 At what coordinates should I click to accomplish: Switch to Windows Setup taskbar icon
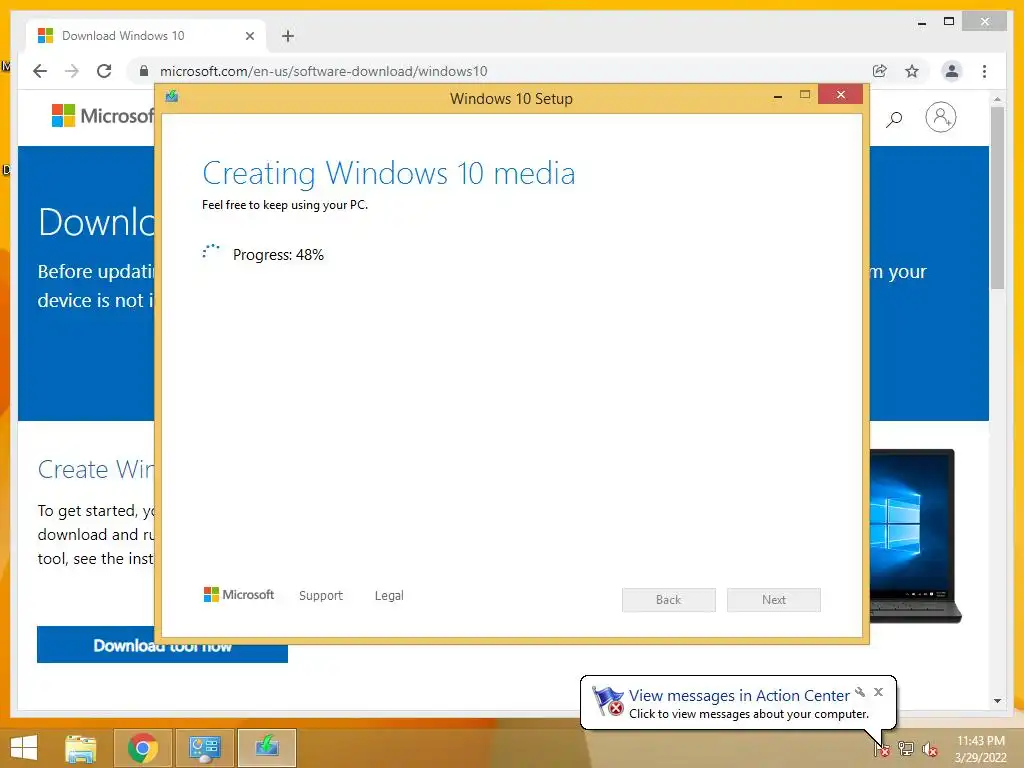(x=267, y=748)
